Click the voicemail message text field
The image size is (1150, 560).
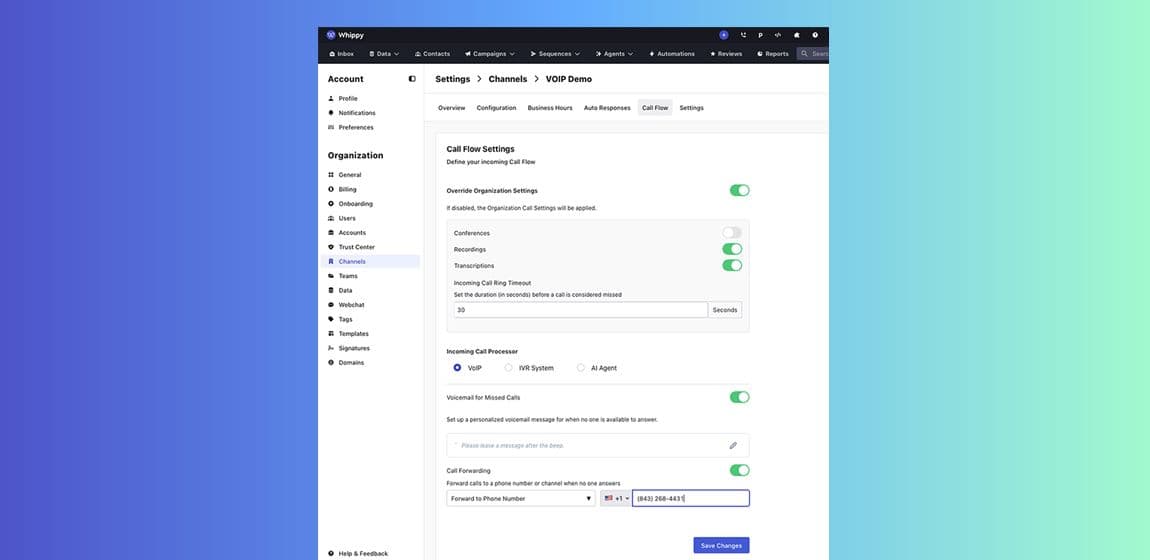click(x=598, y=446)
